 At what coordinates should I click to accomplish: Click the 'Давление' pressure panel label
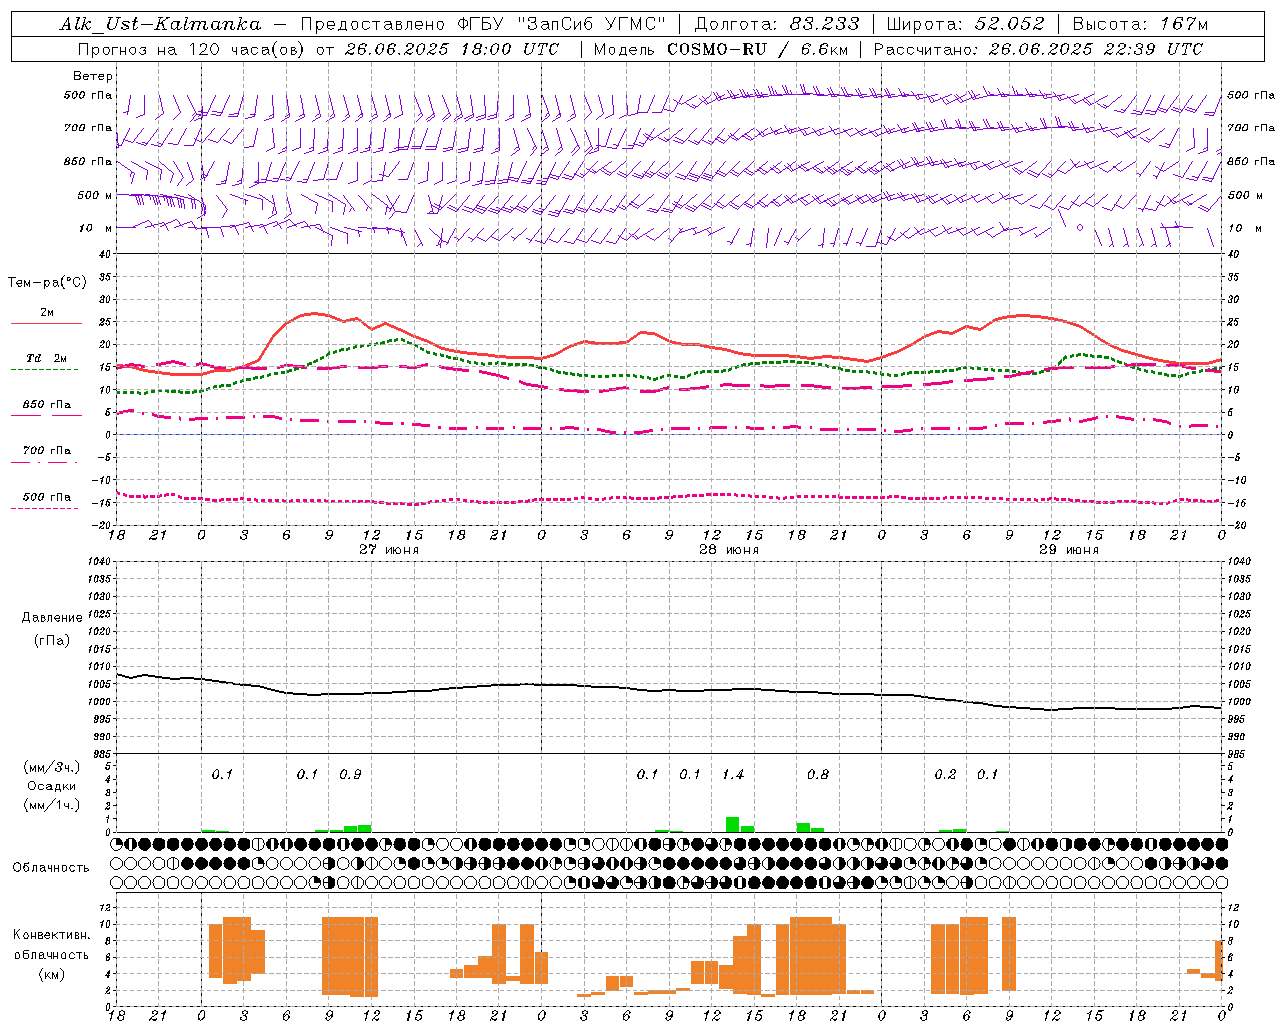tap(52, 618)
